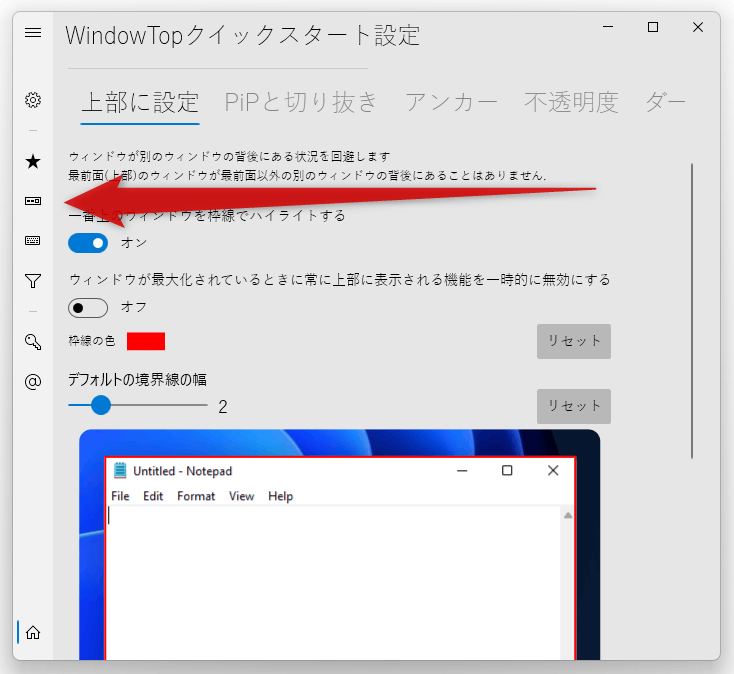The width and height of the screenshot is (734, 674).
Task: Open the key license icon in sidebar
Action: tap(33, 342)
